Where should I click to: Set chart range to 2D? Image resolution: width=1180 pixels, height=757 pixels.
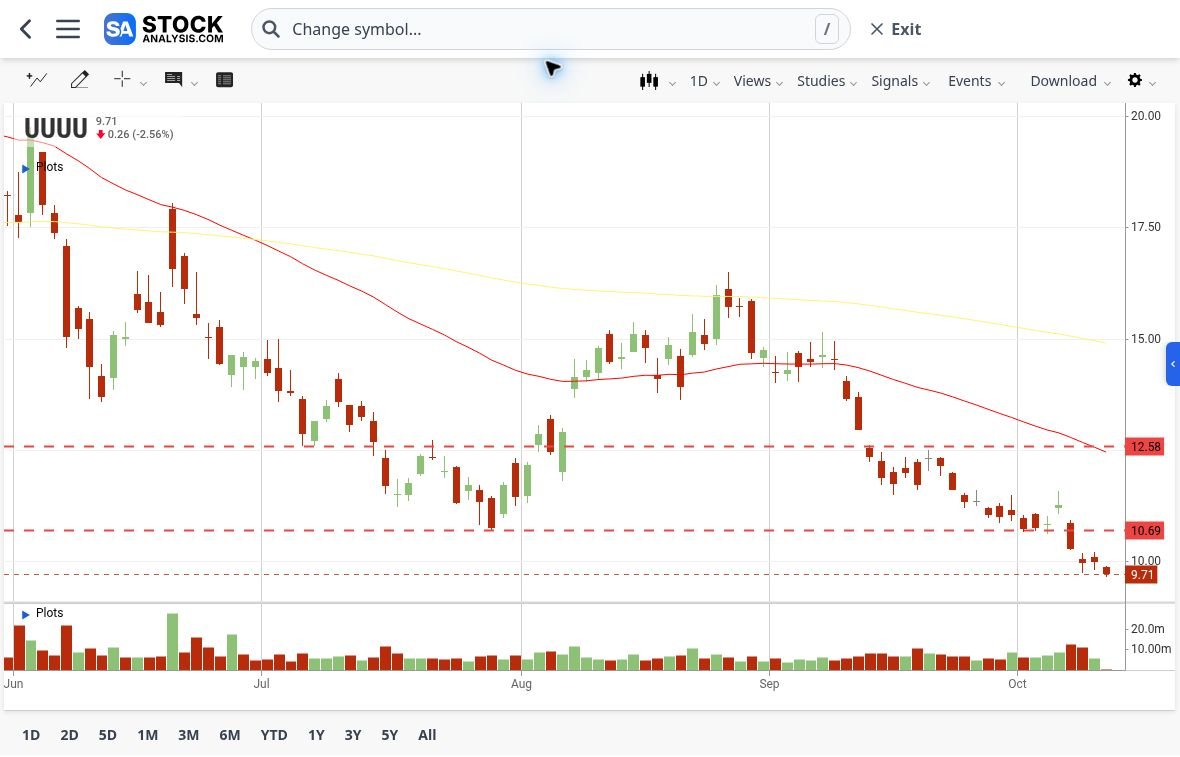(69, 735)
